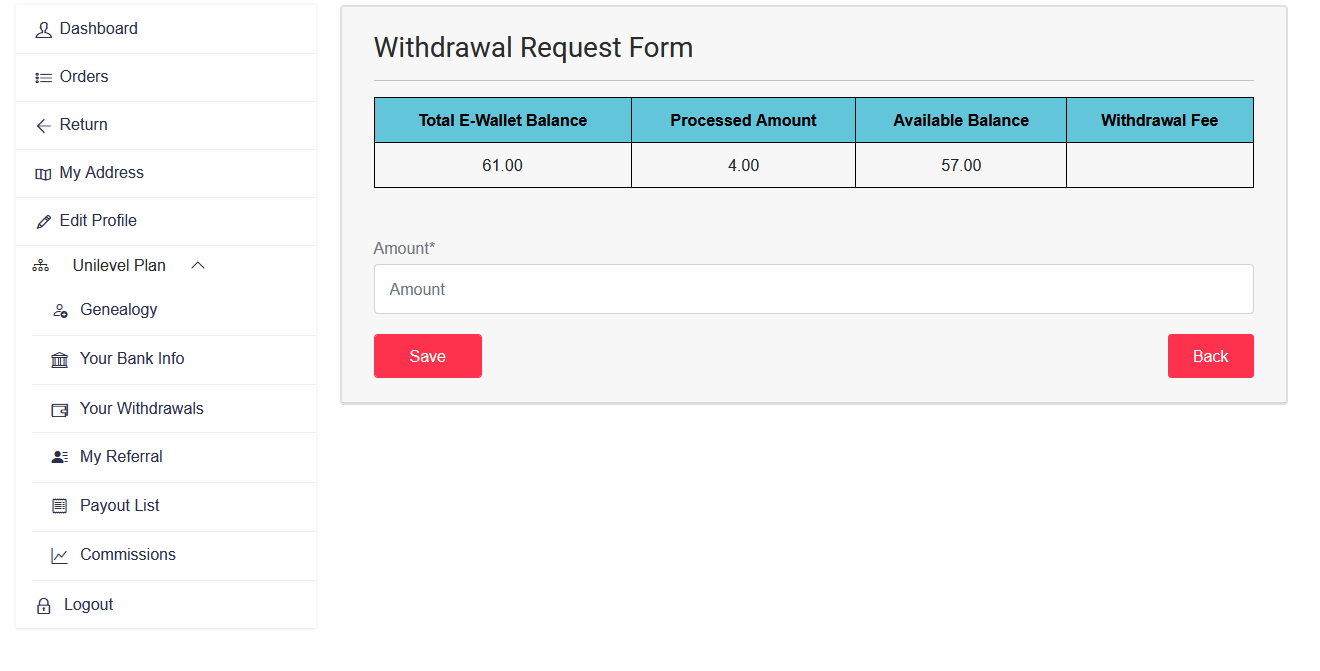The image size is (1320, 671).
Task: Focus the Amount input field
Action: [813, 289]
